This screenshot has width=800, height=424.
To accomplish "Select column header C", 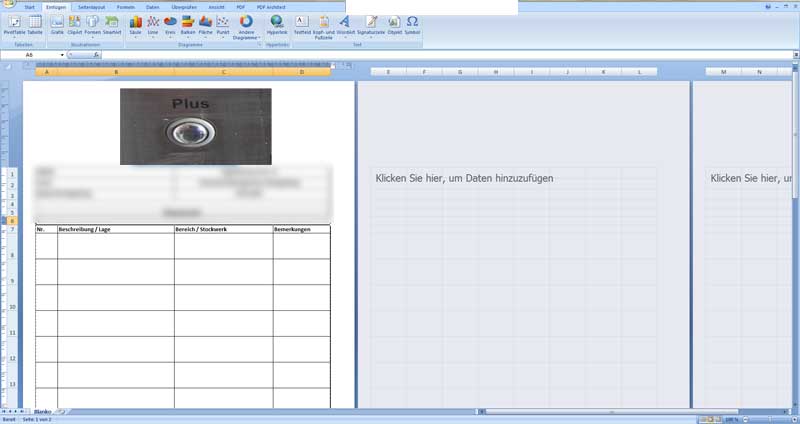I will tap(223, 72).
